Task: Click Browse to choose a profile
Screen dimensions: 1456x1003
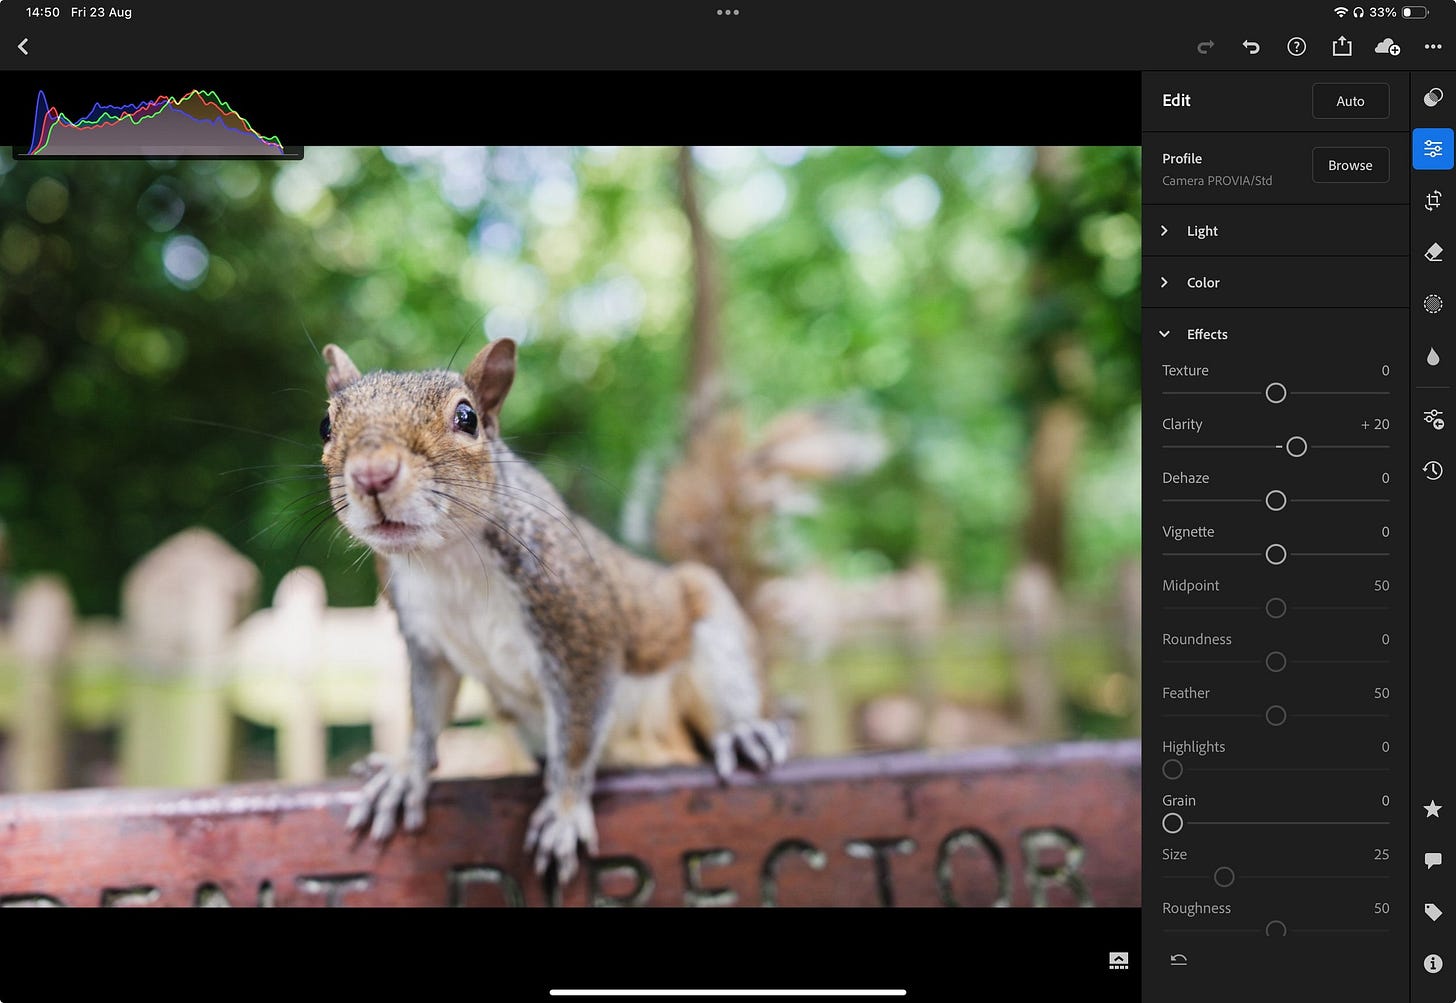Action: point(1349,165)
